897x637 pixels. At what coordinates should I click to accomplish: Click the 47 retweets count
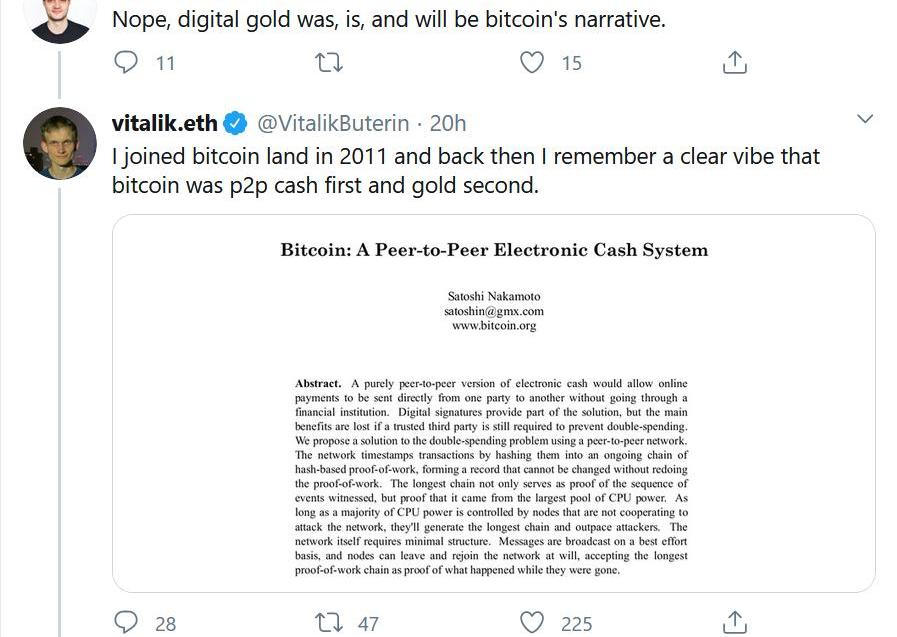tap(368, 624)
